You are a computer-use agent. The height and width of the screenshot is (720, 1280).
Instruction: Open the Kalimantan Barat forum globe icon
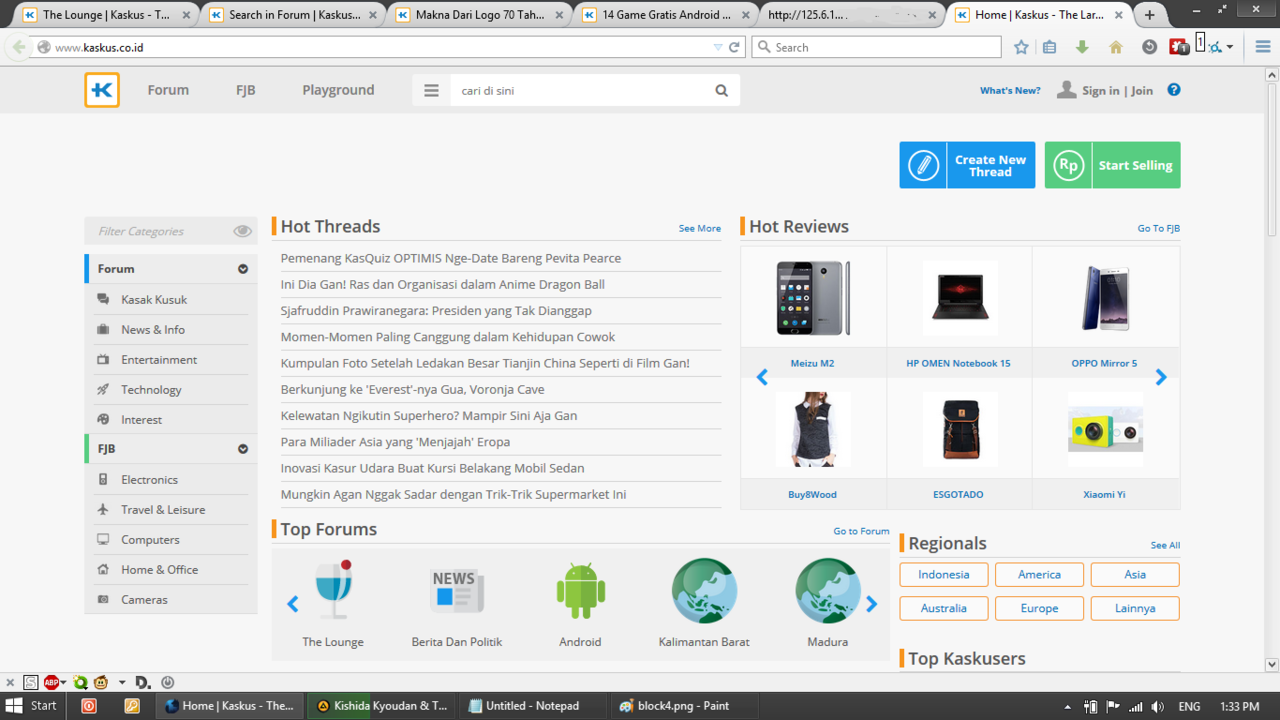(x=704, y=590)
